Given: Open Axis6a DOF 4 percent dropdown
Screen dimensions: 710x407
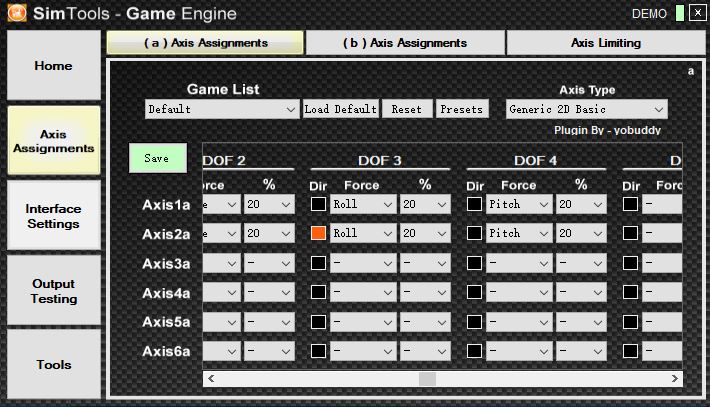Looking at the screenshot, I should (581, 351).
